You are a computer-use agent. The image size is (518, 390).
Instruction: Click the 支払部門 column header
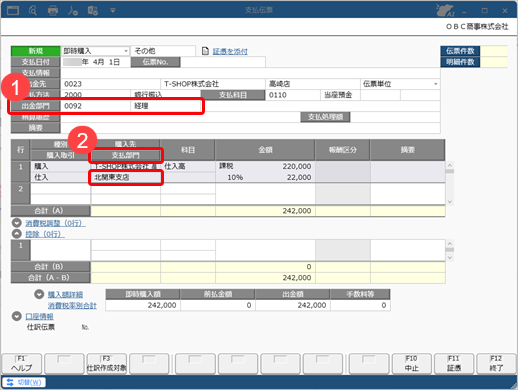pyautogui.click(x=125, y=155)
